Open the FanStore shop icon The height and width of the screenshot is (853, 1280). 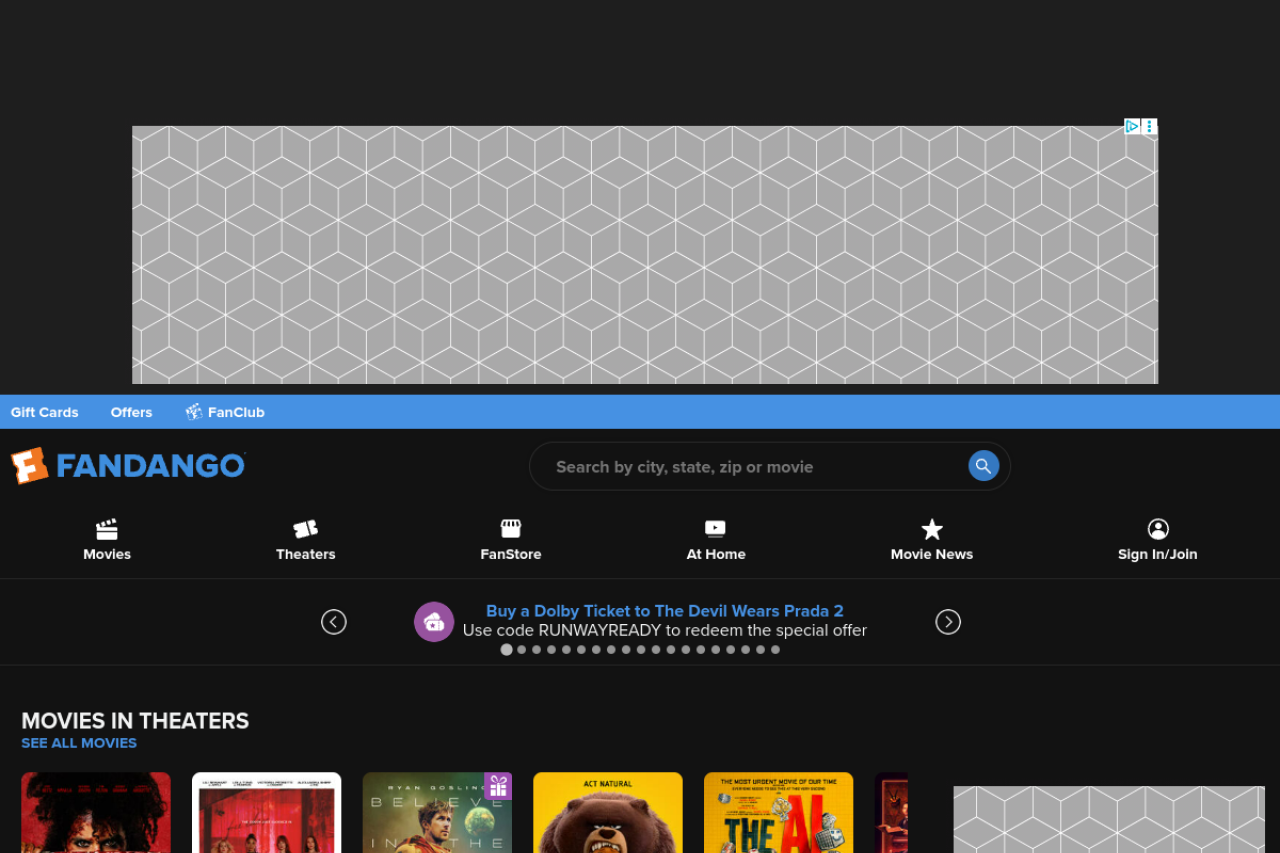click(x=510, y=529)
